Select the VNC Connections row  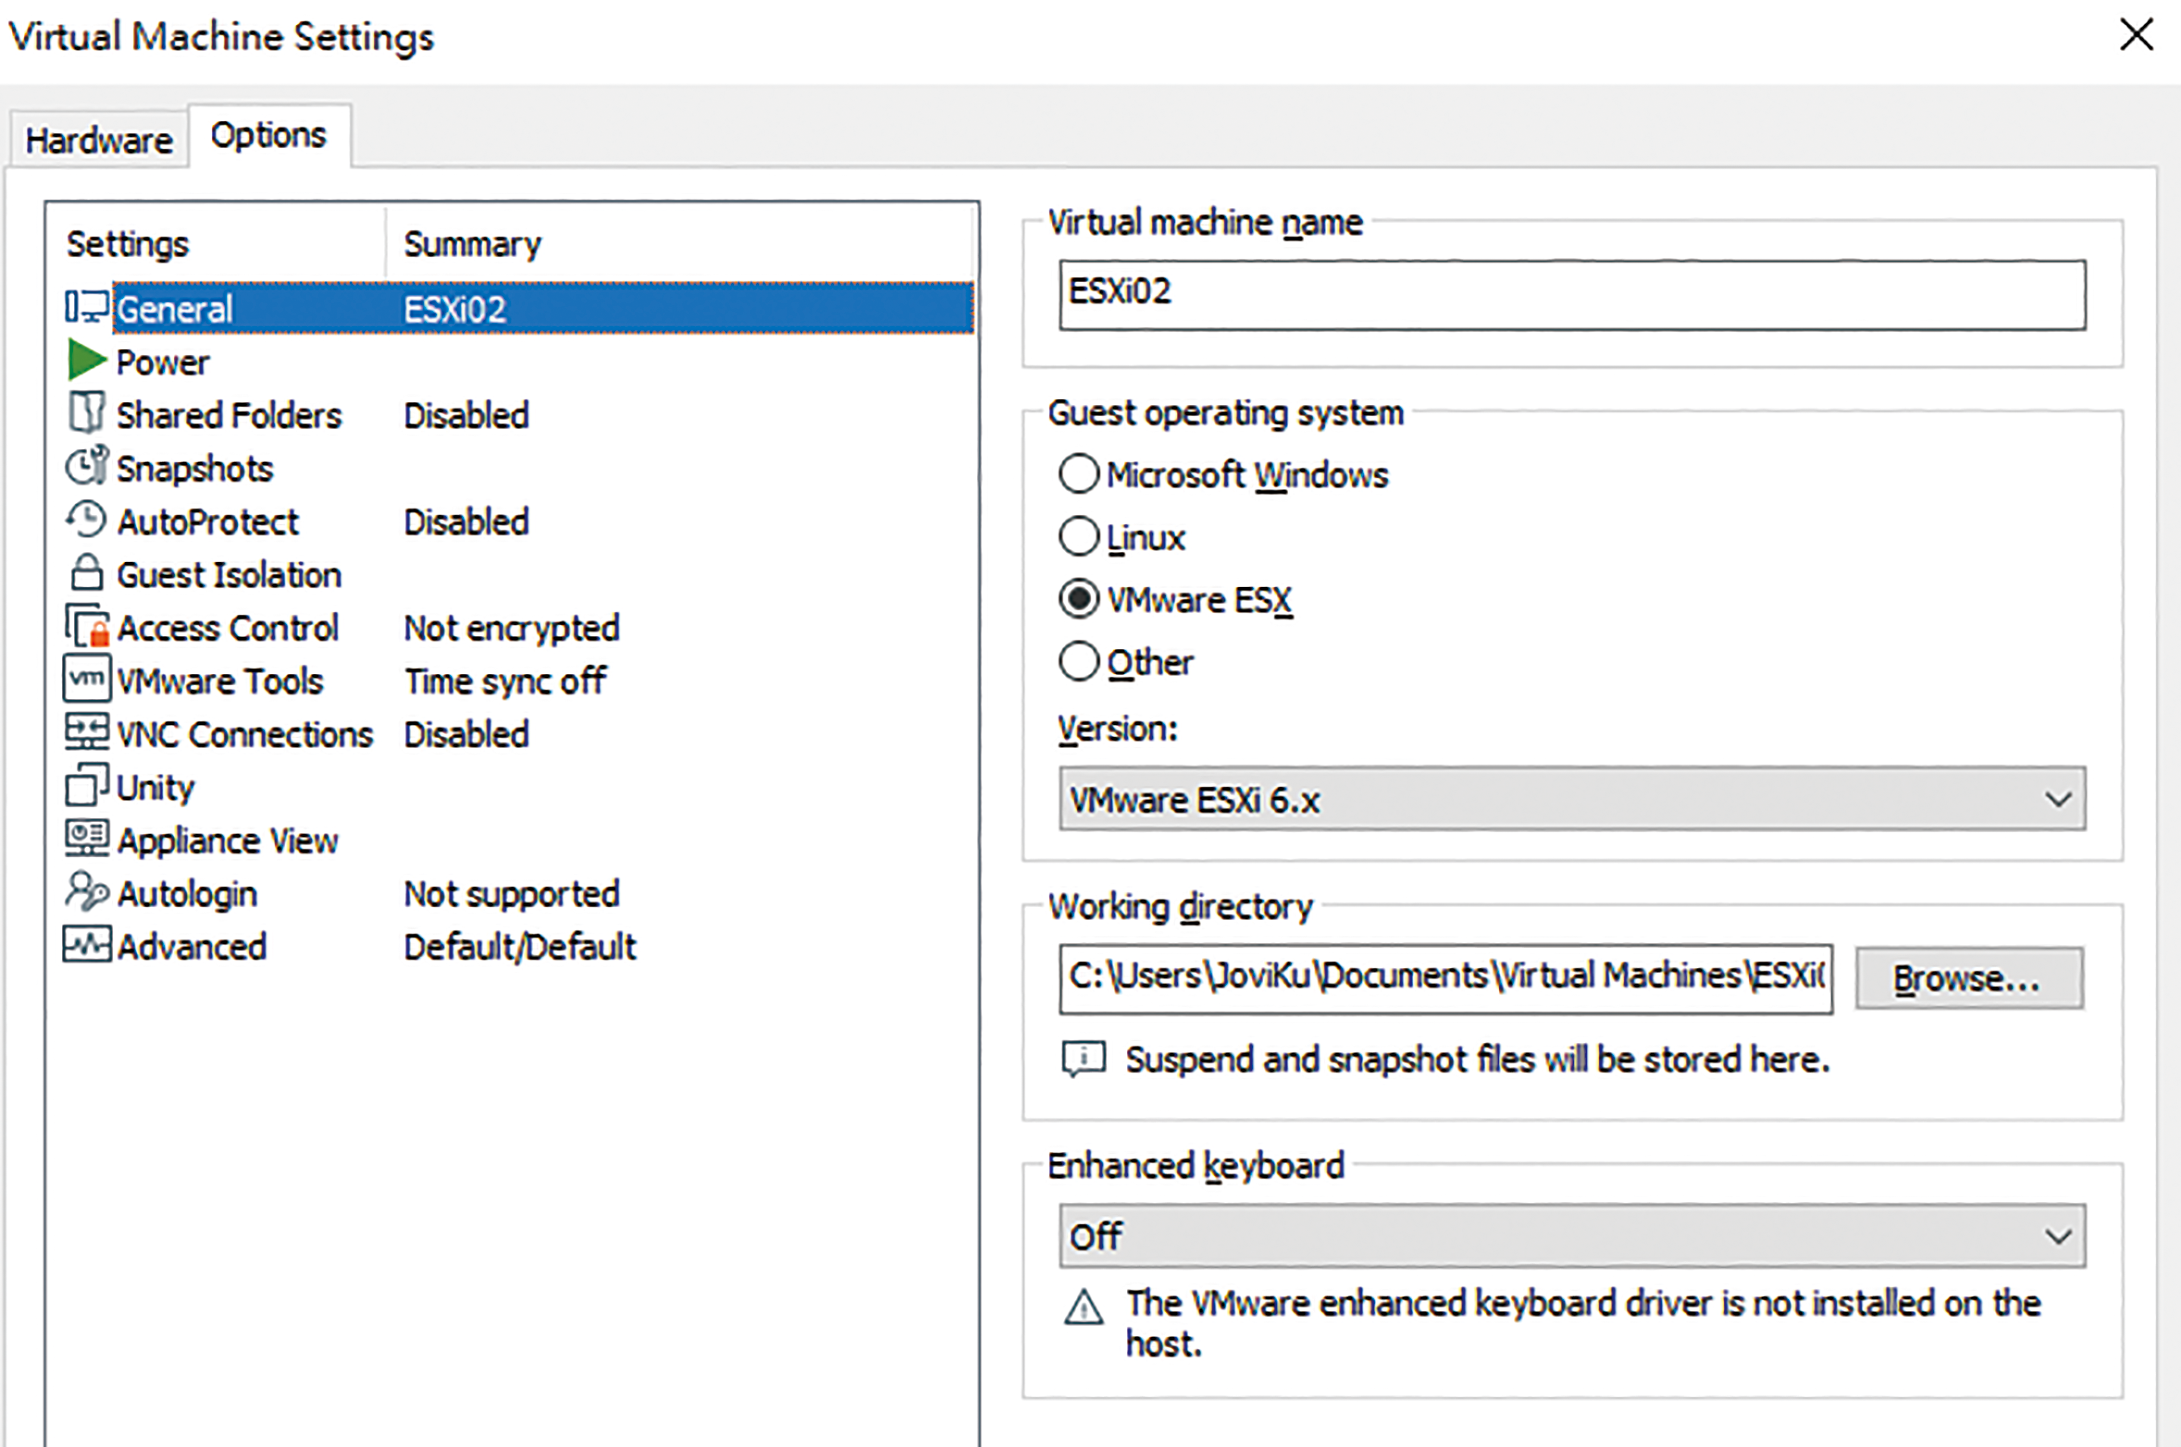click(518, 733)
